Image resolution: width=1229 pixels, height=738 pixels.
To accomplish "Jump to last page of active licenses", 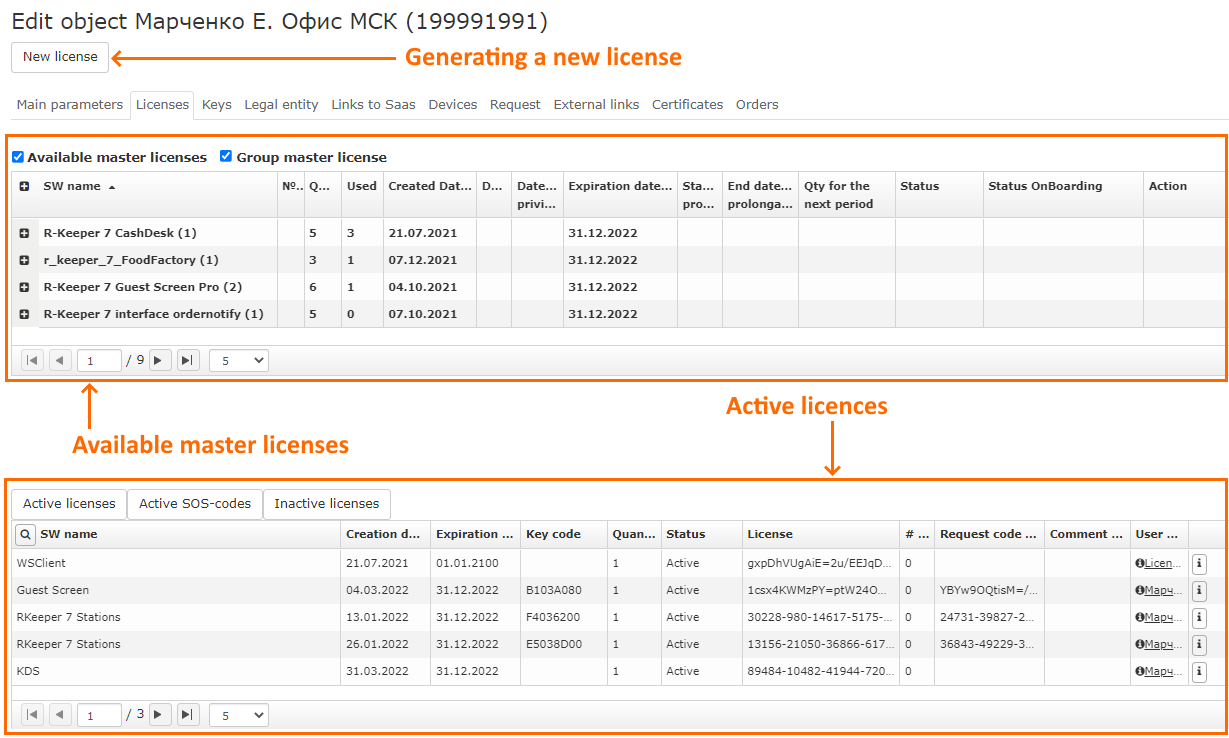I will pos(188,715).
